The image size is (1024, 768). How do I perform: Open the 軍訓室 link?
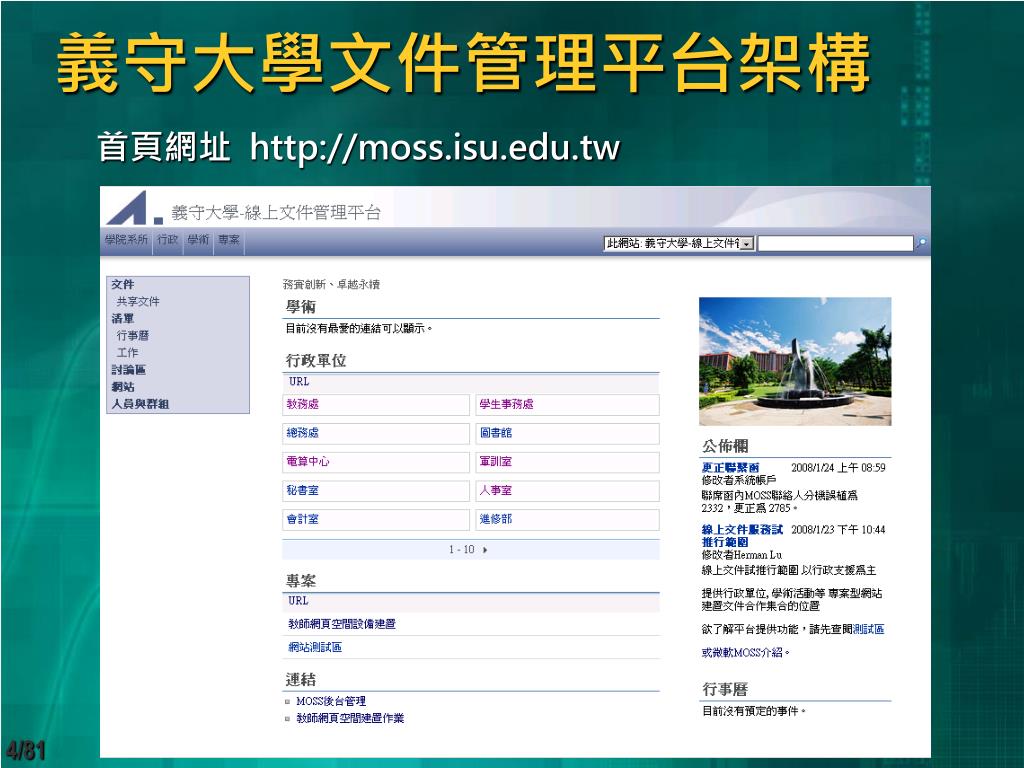coord(496,462)
